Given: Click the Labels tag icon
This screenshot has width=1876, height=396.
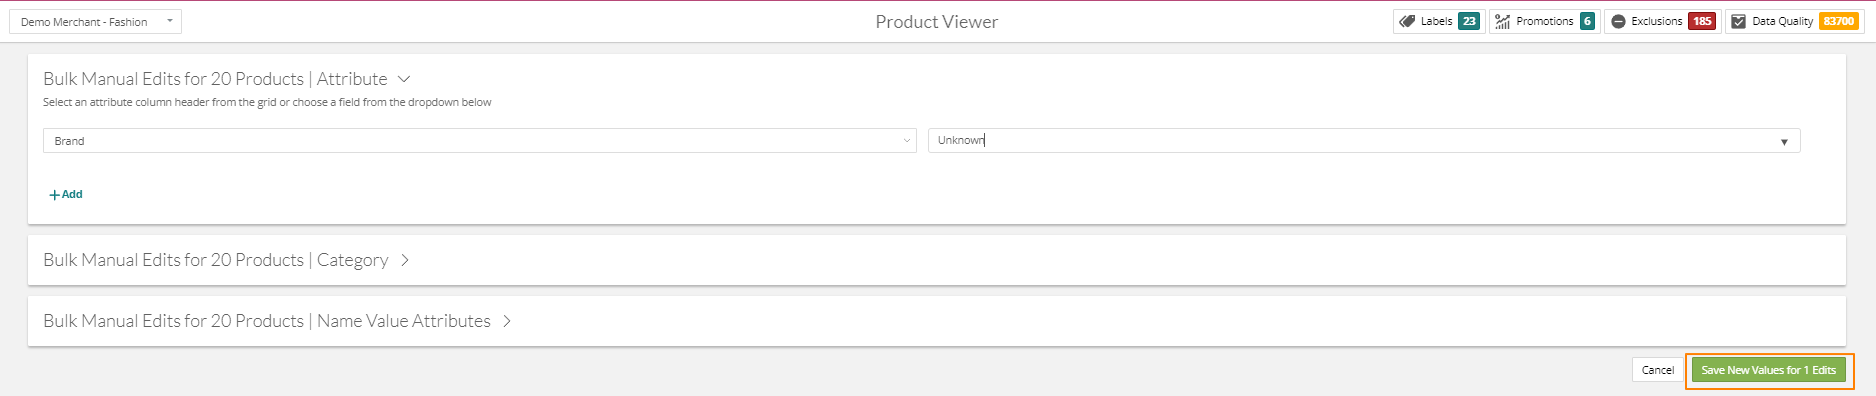Looking at the screenshot, I should (x=1407, y=21).
